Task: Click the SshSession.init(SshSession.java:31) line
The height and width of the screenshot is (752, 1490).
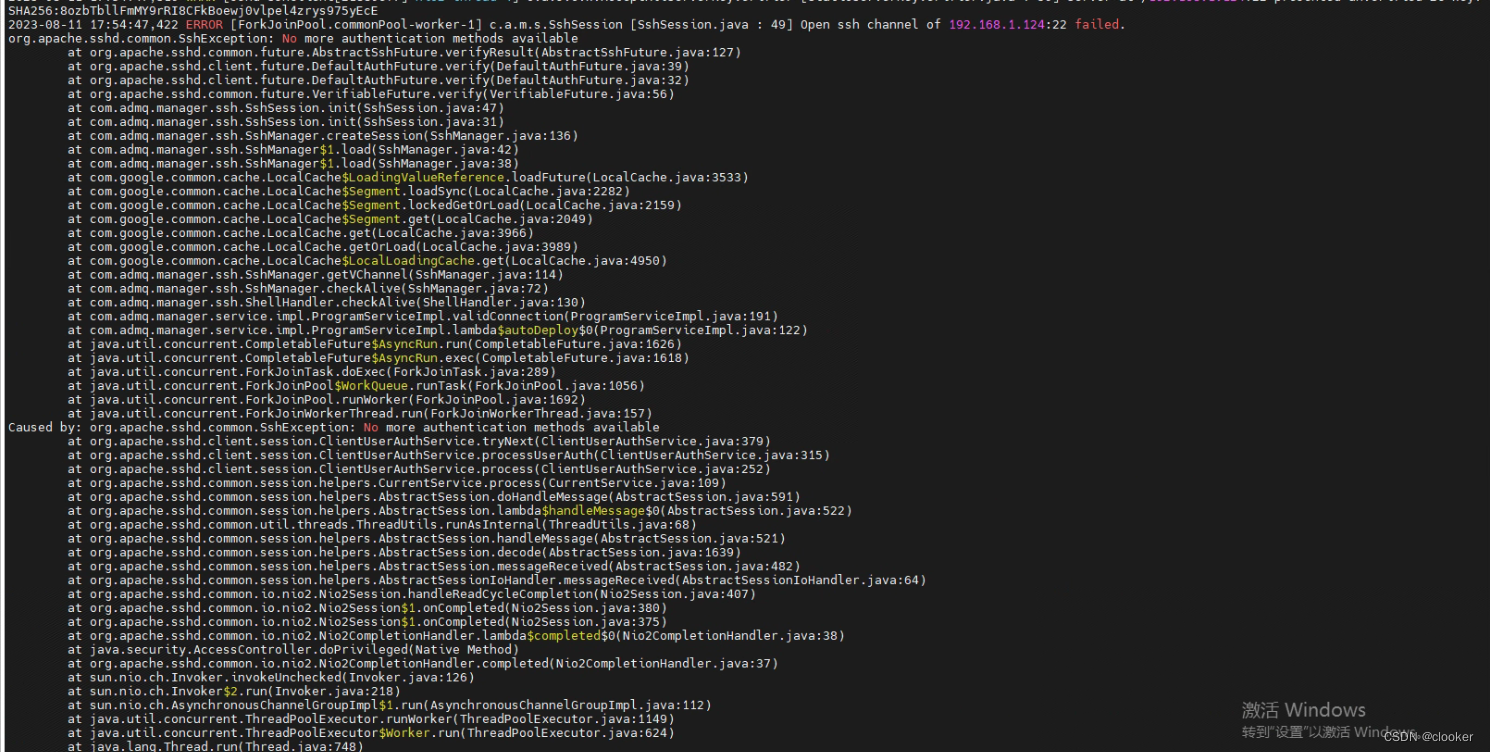Action: tap(286, 122)
